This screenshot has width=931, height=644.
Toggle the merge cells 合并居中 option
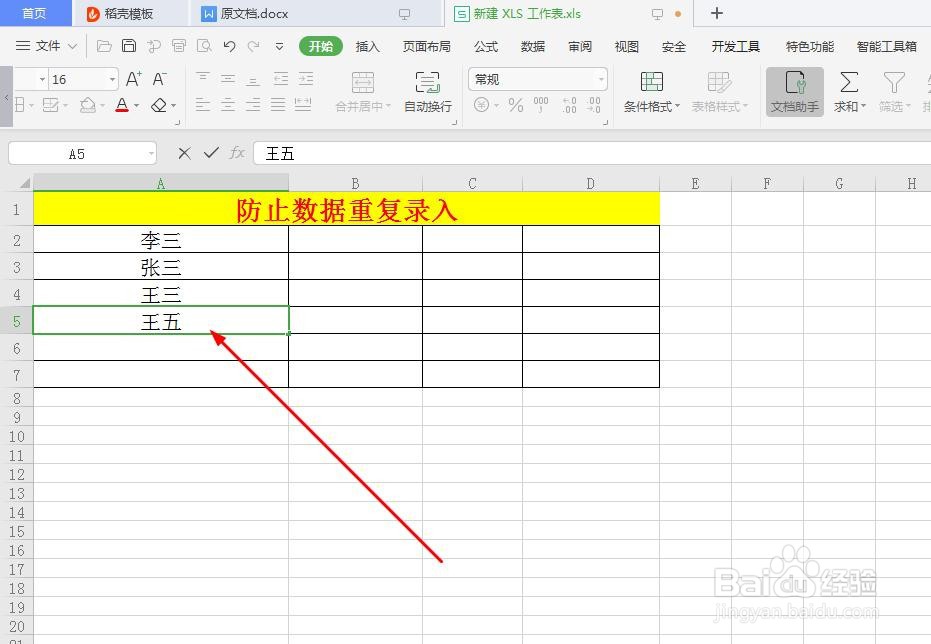pyautogui.click(x=361, y=92)
